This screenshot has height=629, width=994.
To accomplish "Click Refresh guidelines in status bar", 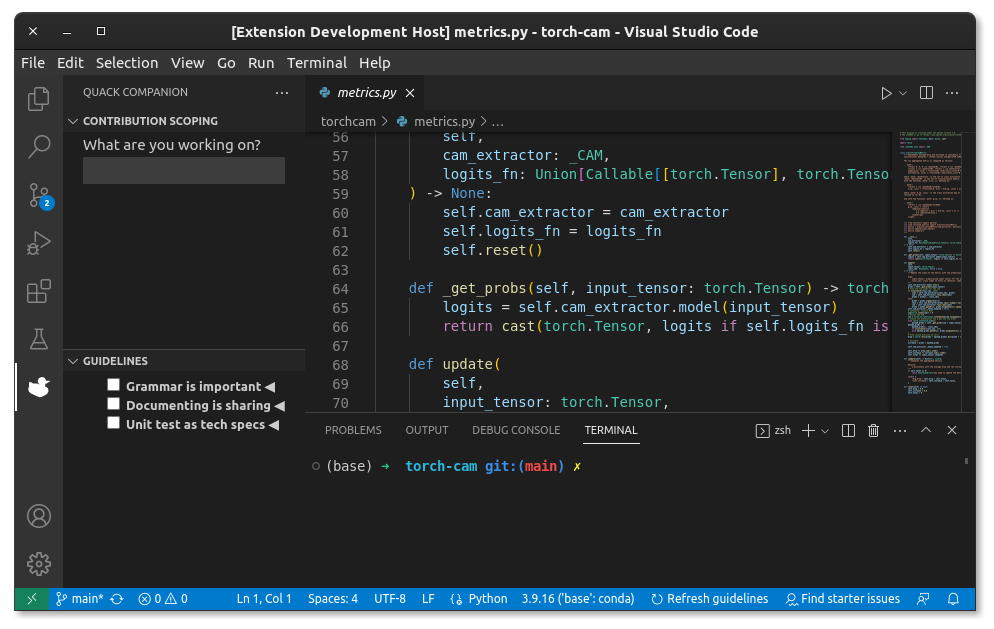I will click(709, 598).
